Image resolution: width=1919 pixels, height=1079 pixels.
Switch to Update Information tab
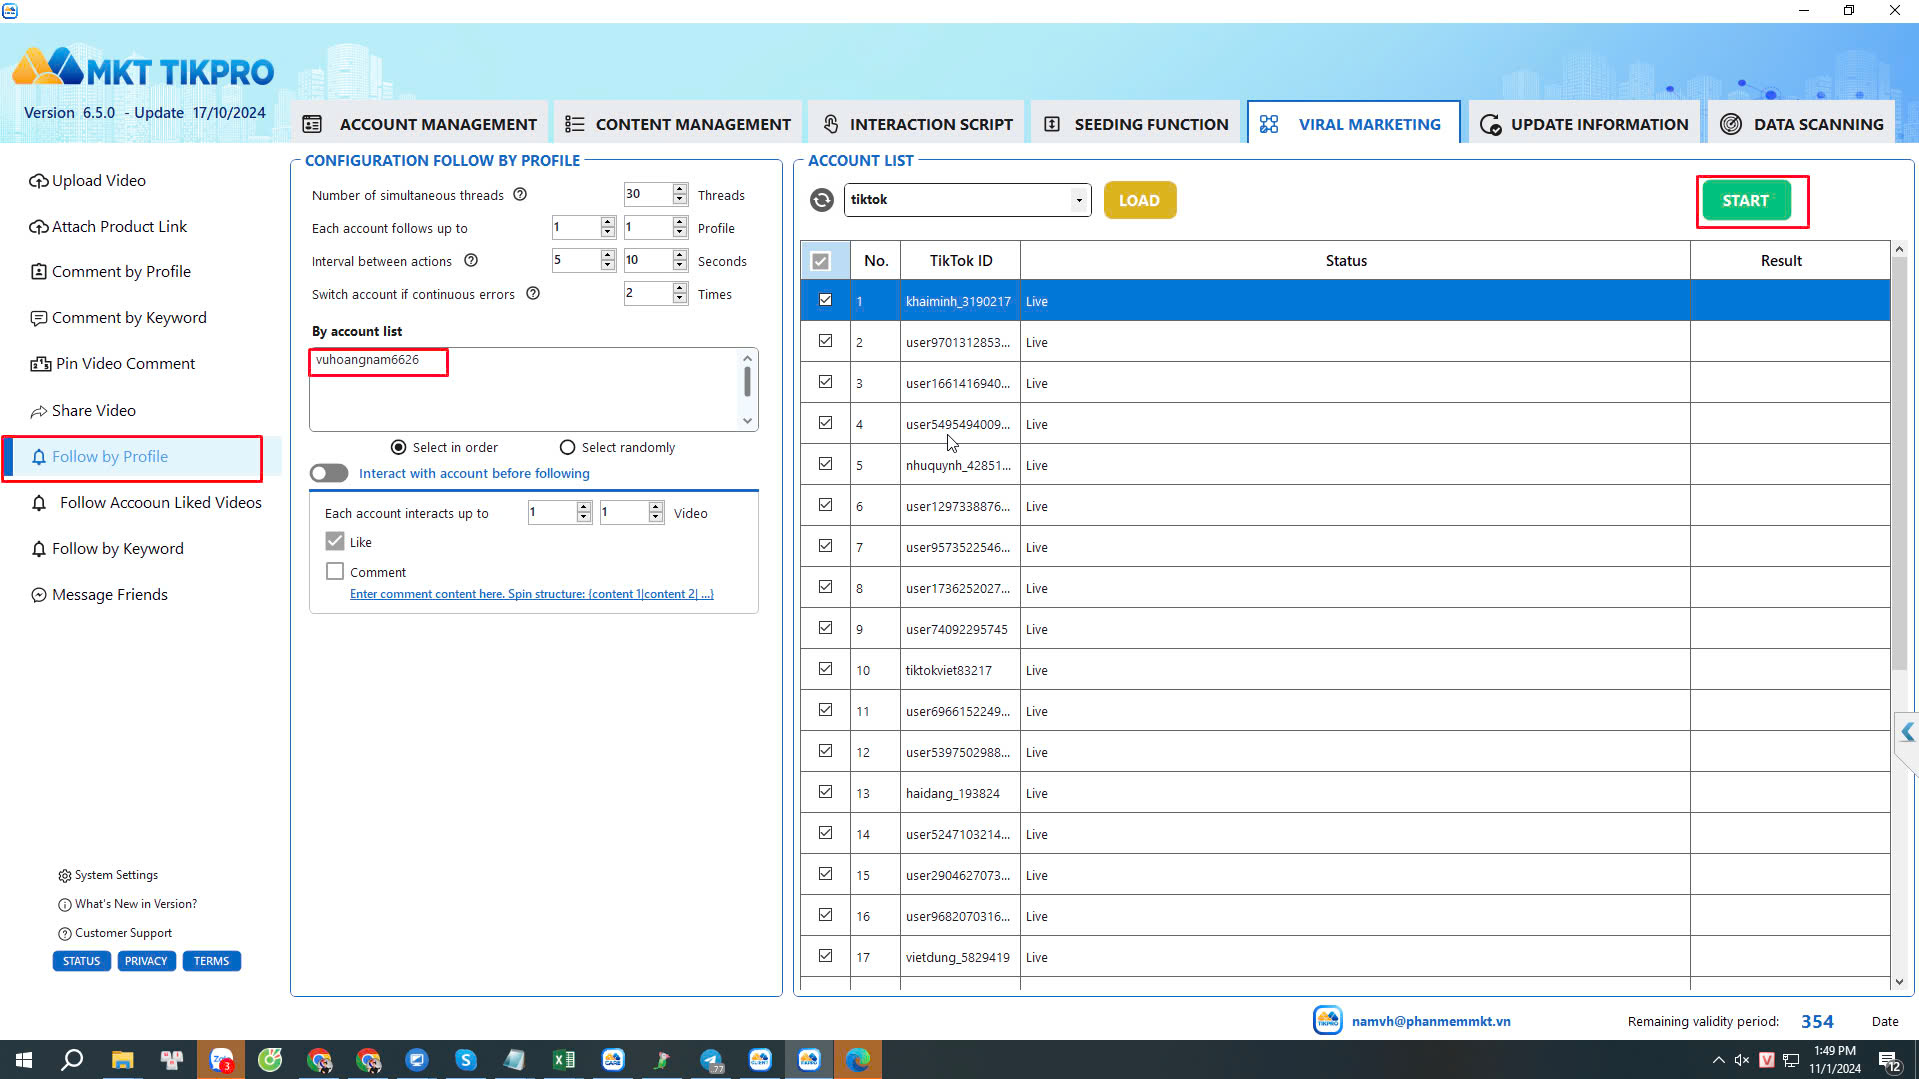click(1584, 124)
